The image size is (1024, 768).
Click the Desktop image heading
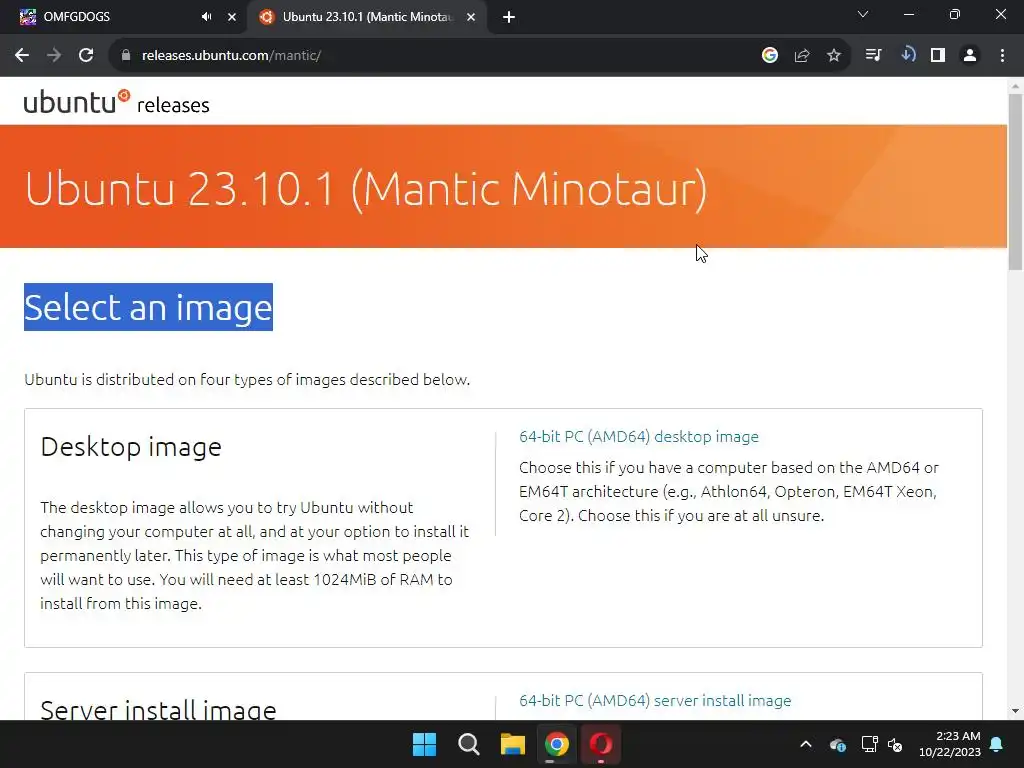click(x=131, y=447)
